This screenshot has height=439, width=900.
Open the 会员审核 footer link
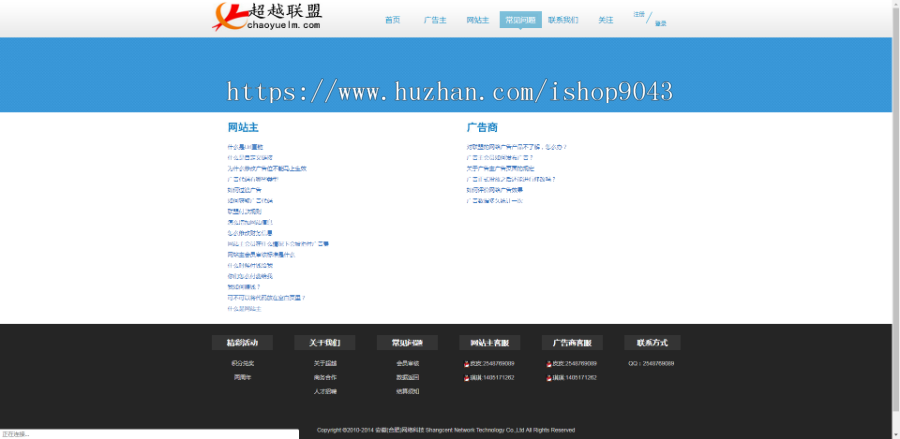click(408, 364)
